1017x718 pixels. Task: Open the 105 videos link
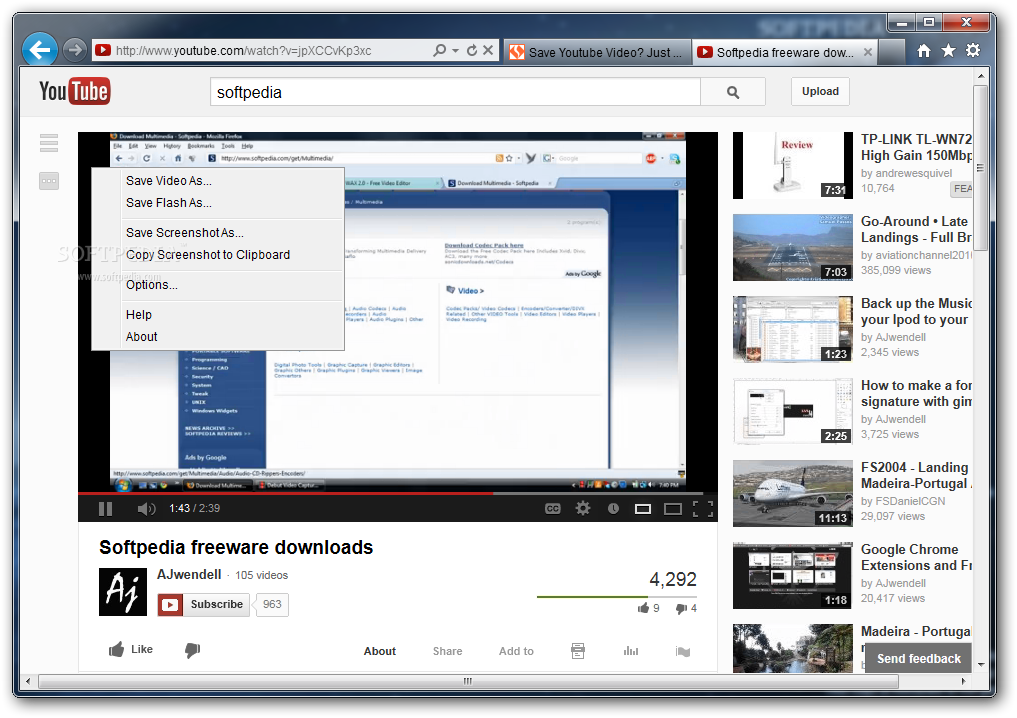(x=261, y=575)
